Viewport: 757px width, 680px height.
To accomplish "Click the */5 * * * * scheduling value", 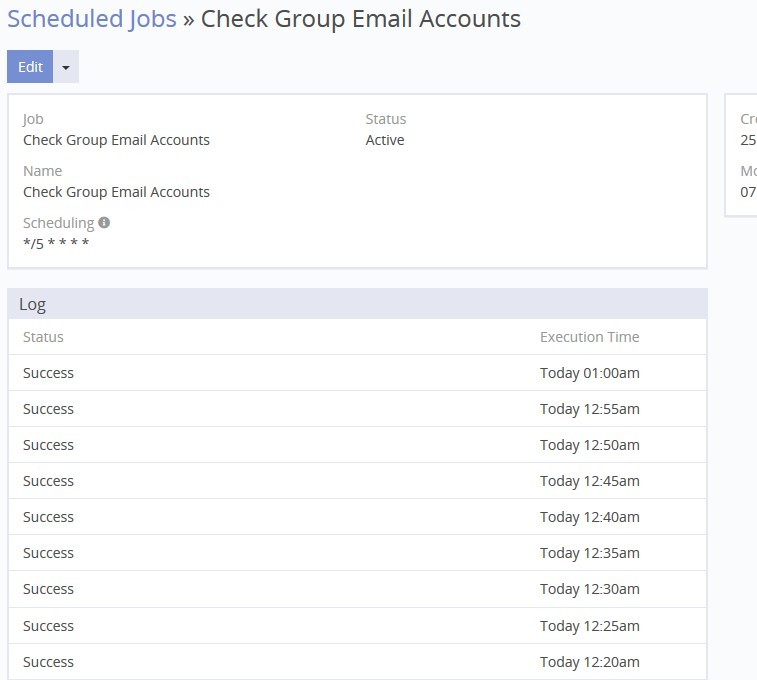I will click(x=56, y=244).
